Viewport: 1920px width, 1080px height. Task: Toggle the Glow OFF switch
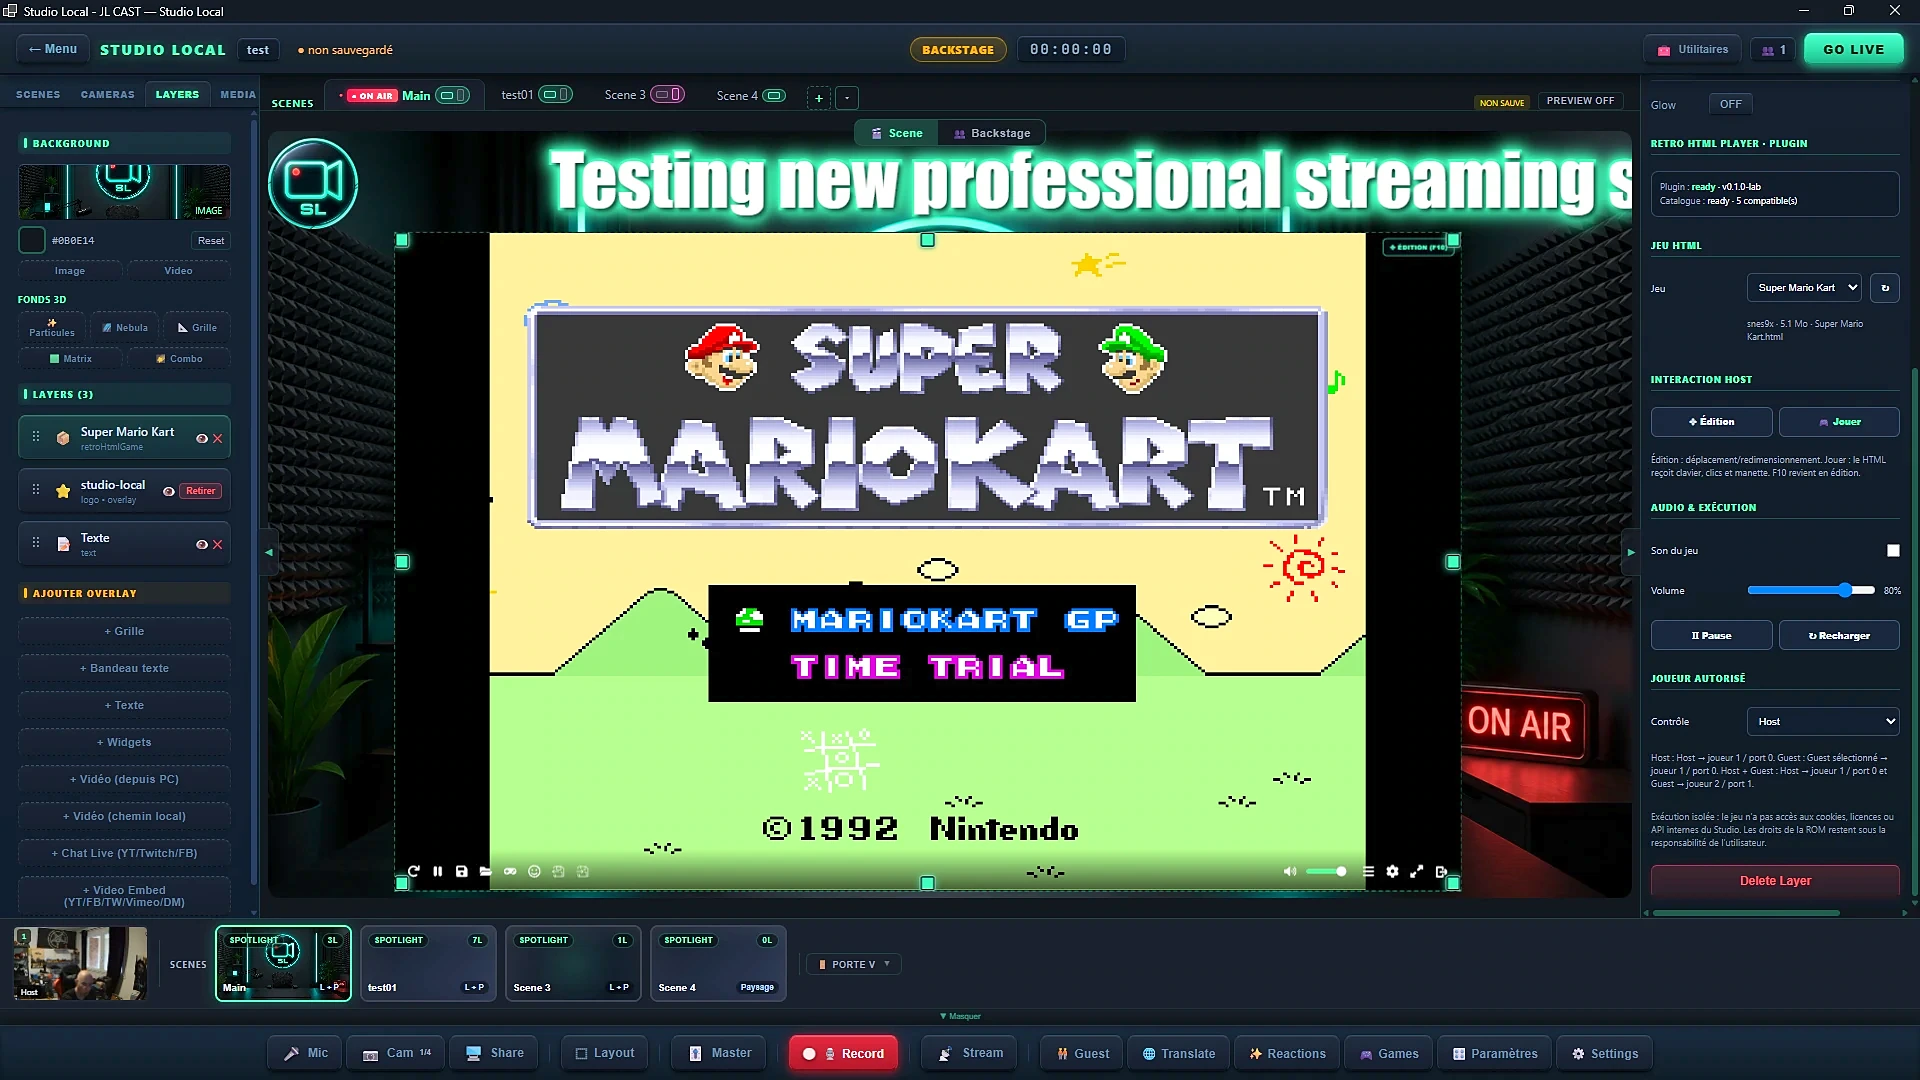1731,104
